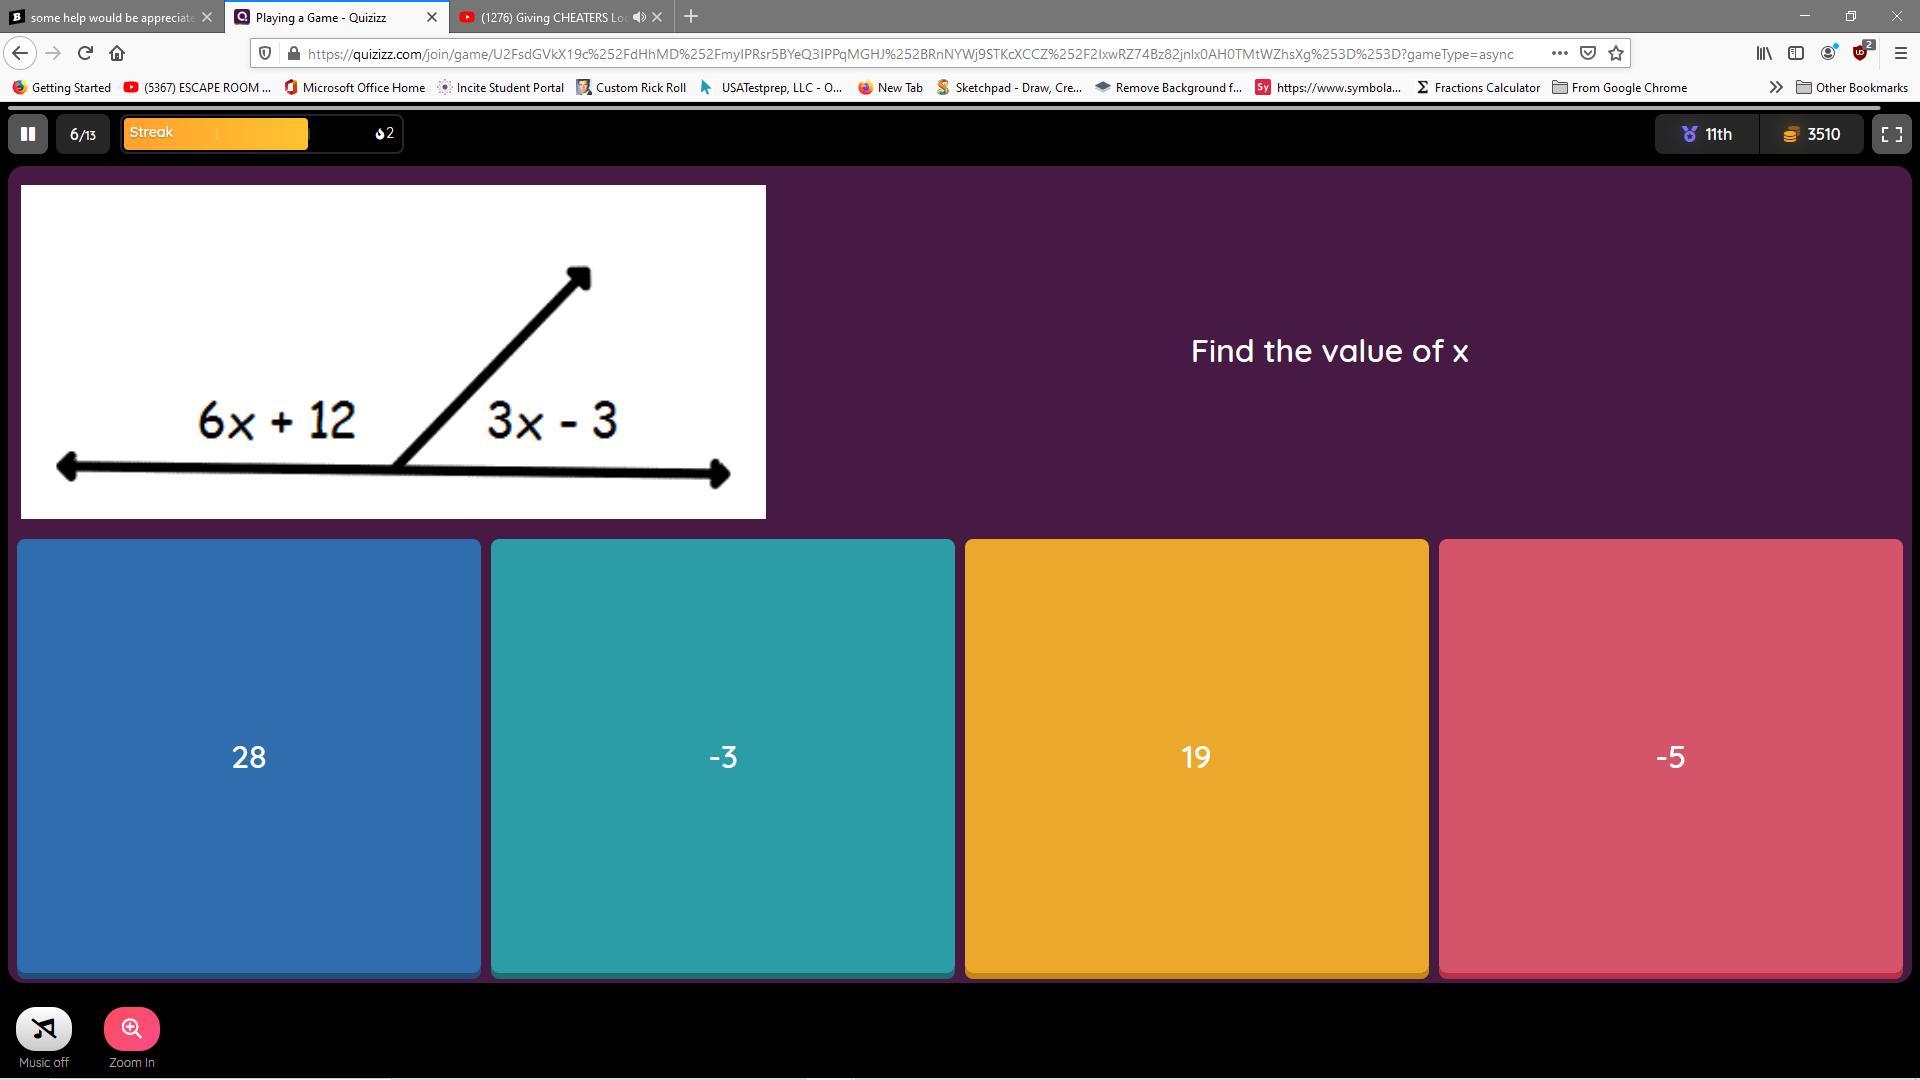Turn music off
1920x1080 pixels.
pyautogui.click(x=44, y=1029)
